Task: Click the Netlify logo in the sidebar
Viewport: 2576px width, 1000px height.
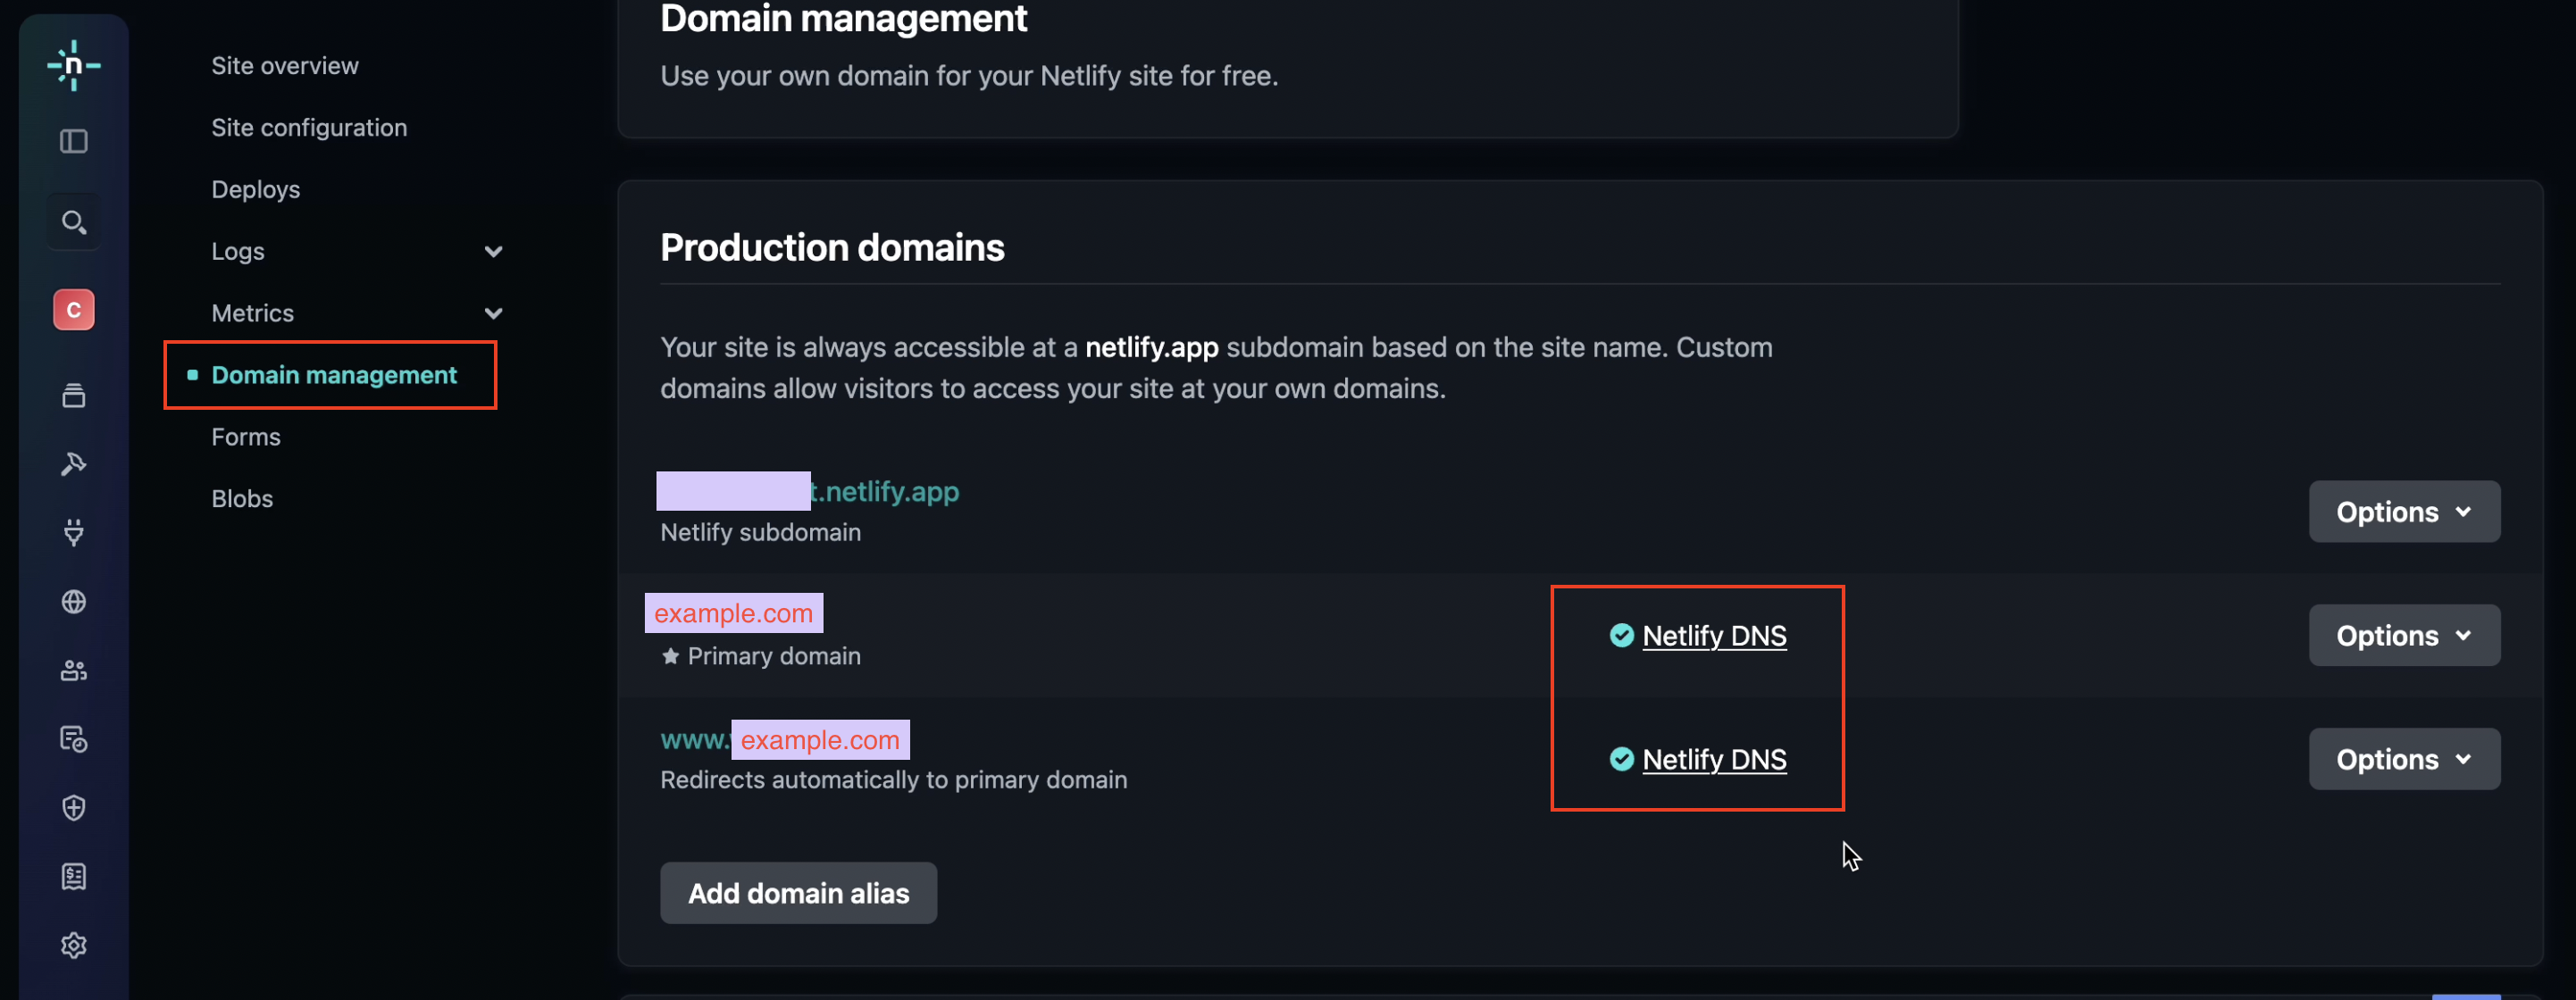Action: [74, 66]
